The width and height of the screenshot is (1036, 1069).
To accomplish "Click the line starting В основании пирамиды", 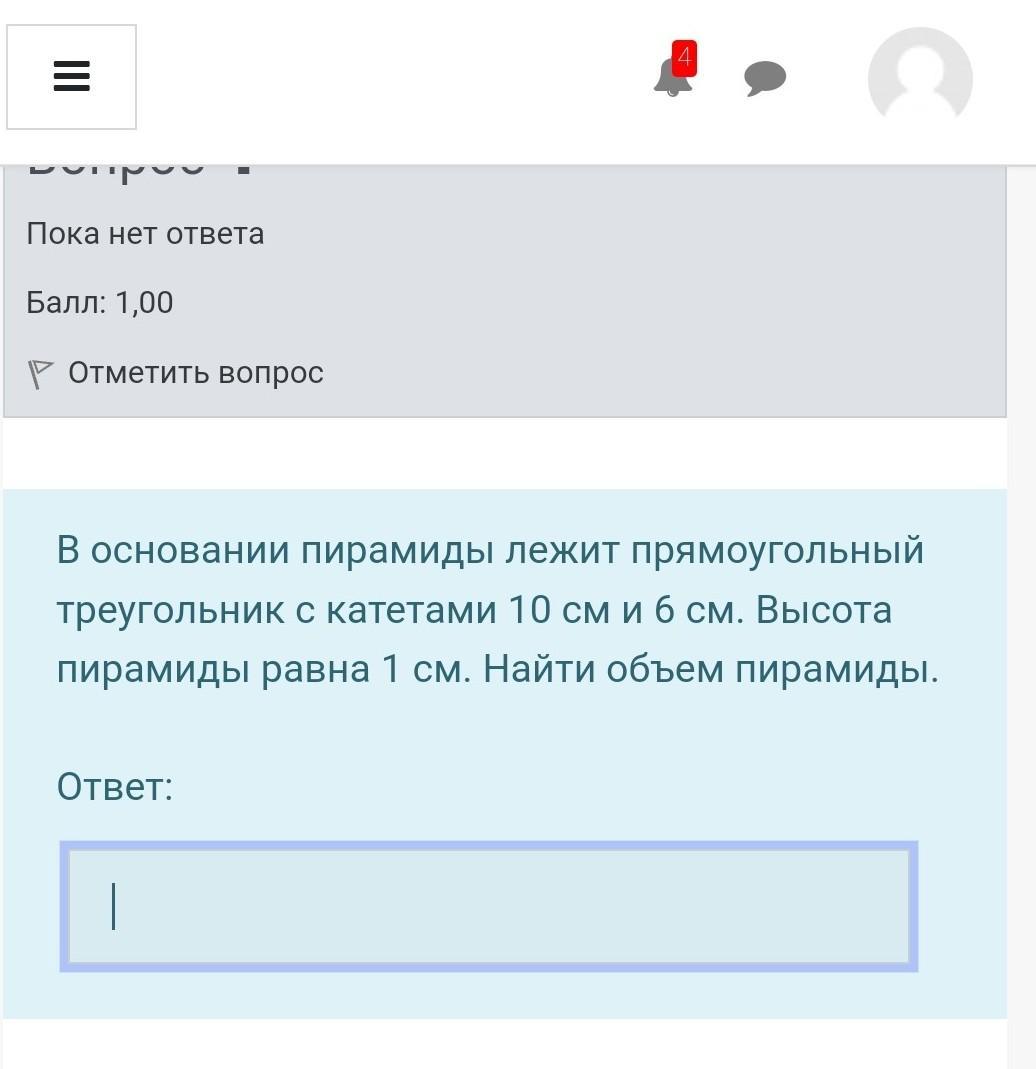I will (x=490, y=551).
